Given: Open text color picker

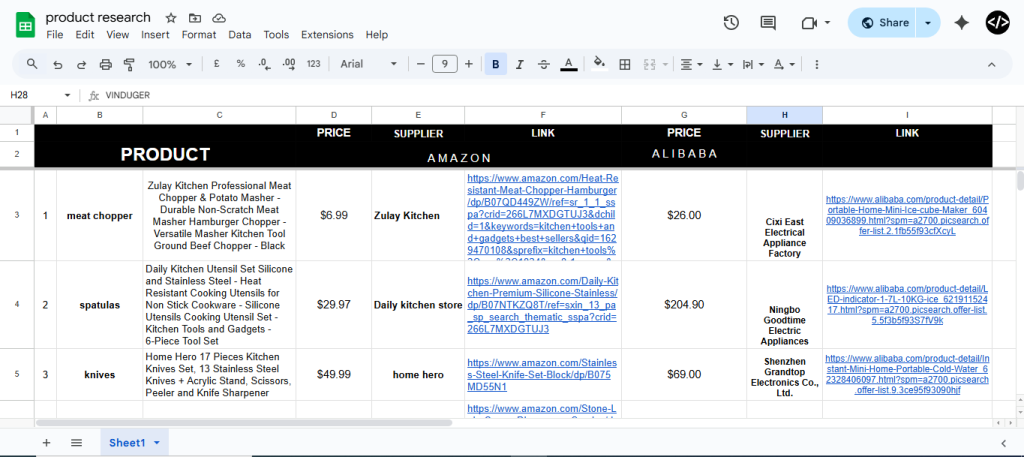Looking at the screenshot, I should click(569, 64).
